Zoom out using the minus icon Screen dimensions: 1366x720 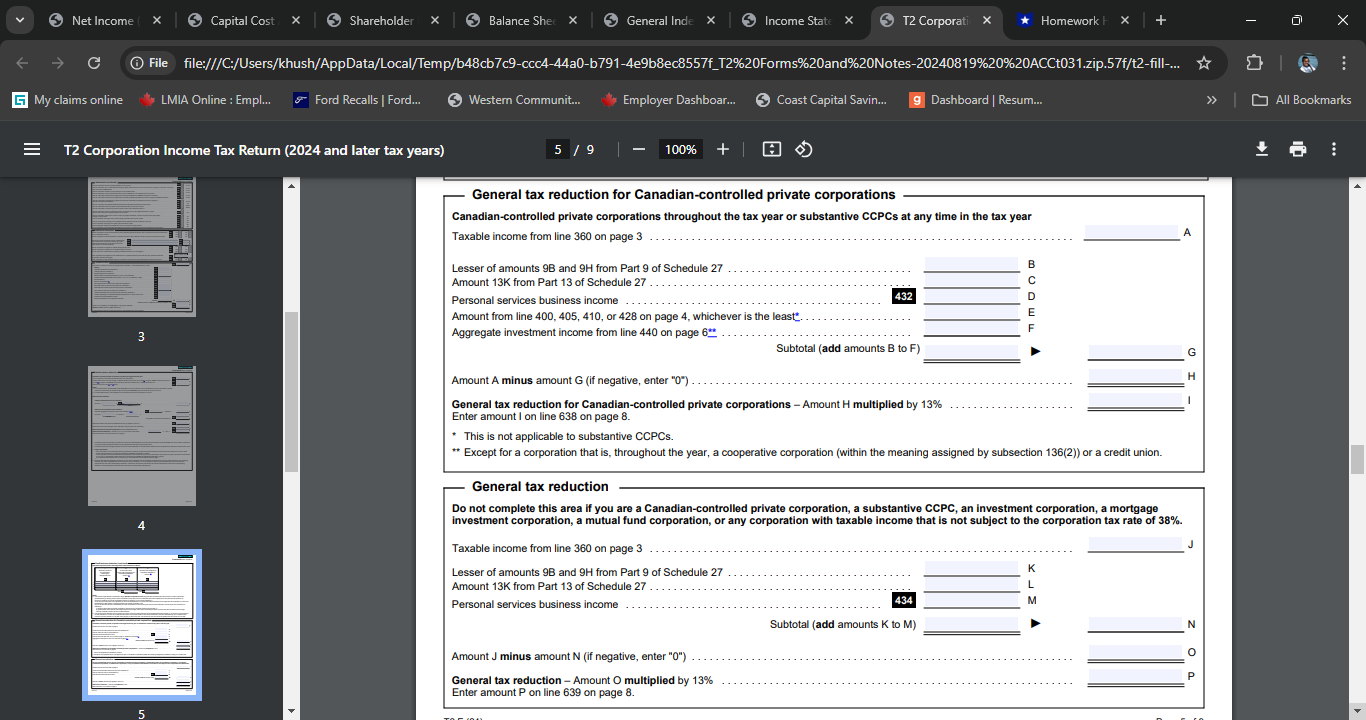click(x=638, y=148)
